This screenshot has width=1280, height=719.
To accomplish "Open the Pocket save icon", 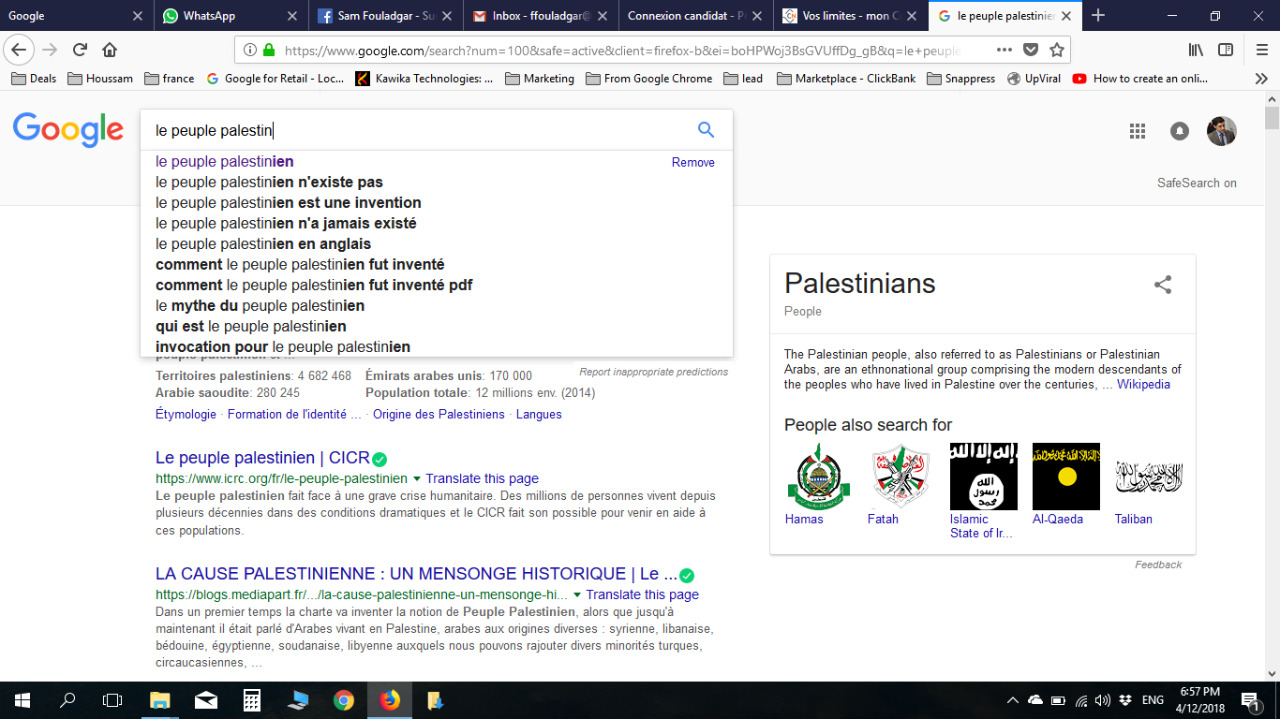I will (1031, 50).
